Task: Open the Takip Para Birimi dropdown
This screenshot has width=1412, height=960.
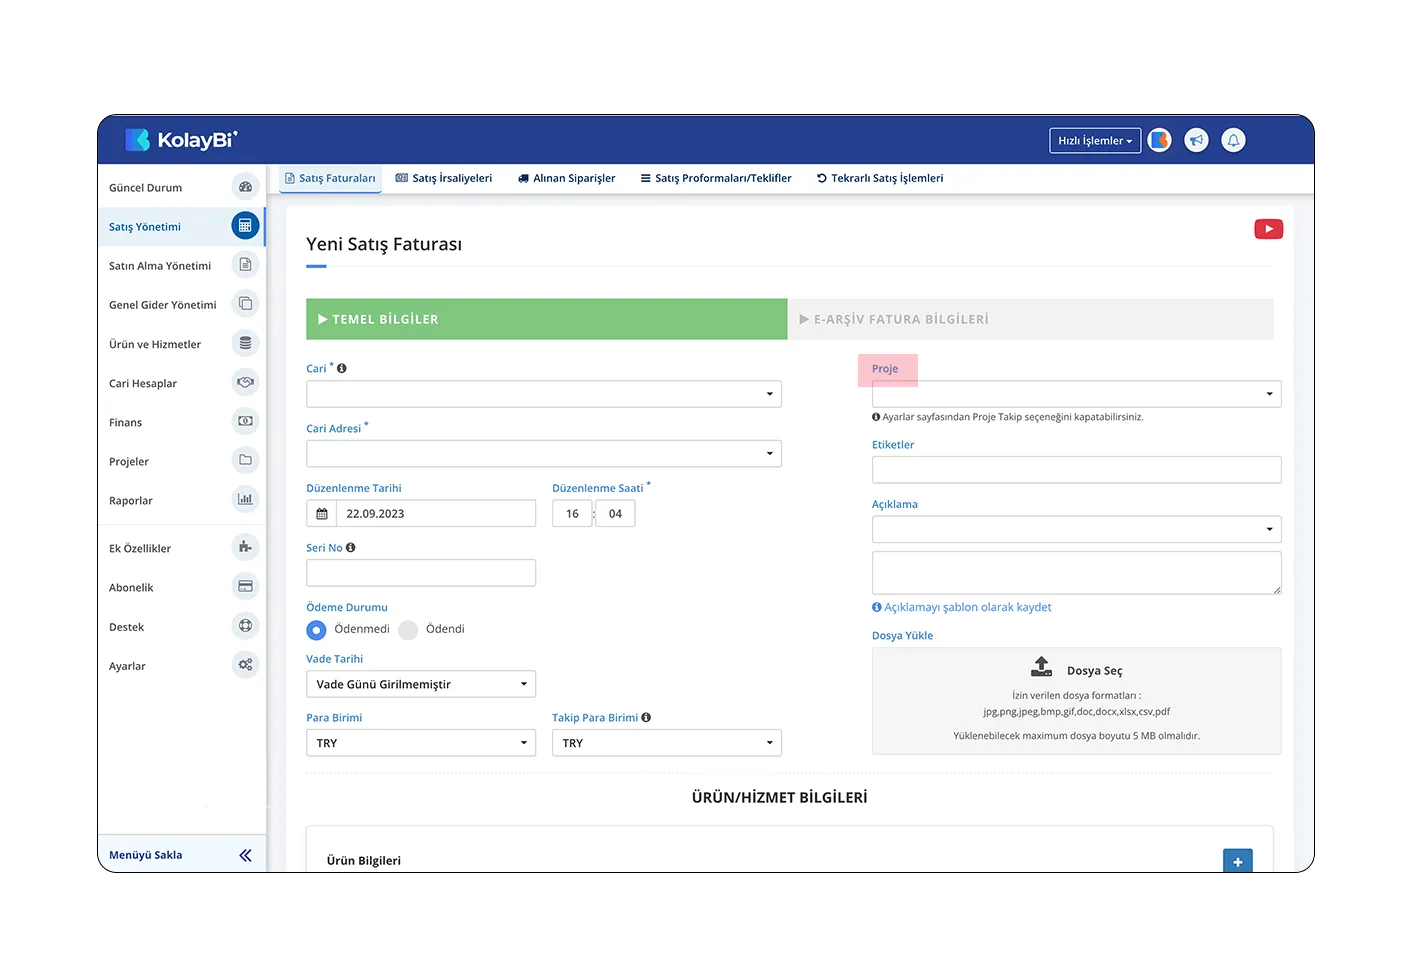Action: (667, 743)
